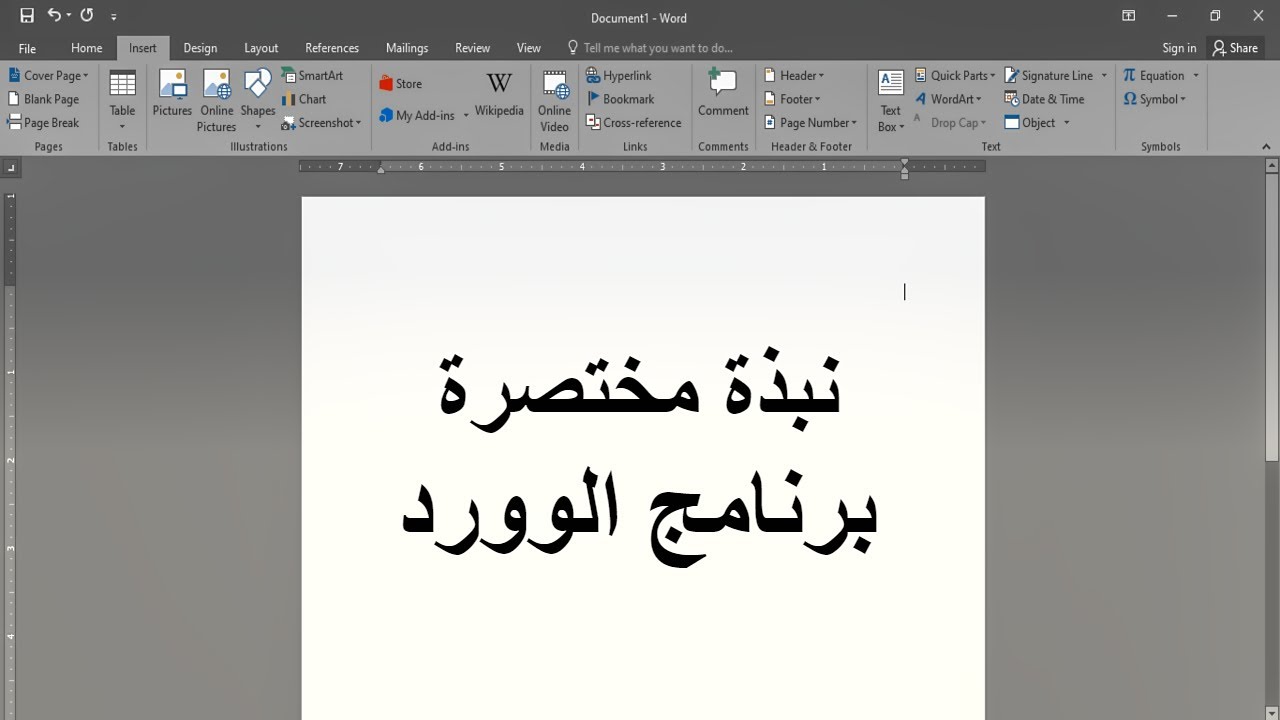Insert a Blank Page

coord(44,99)
